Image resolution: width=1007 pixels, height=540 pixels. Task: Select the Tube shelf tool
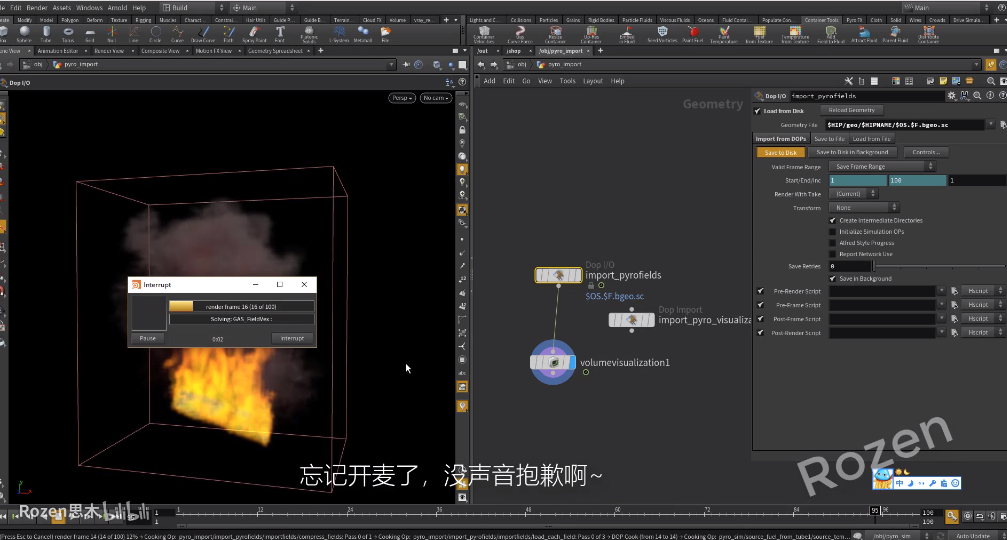tap(46, 33)
